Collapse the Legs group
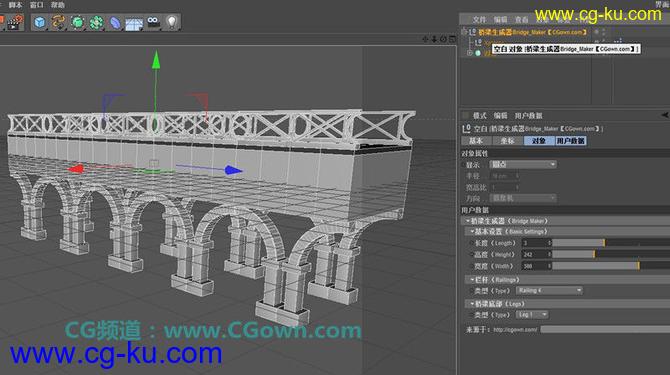The image size is (670, 375). [x=472, y=304]
